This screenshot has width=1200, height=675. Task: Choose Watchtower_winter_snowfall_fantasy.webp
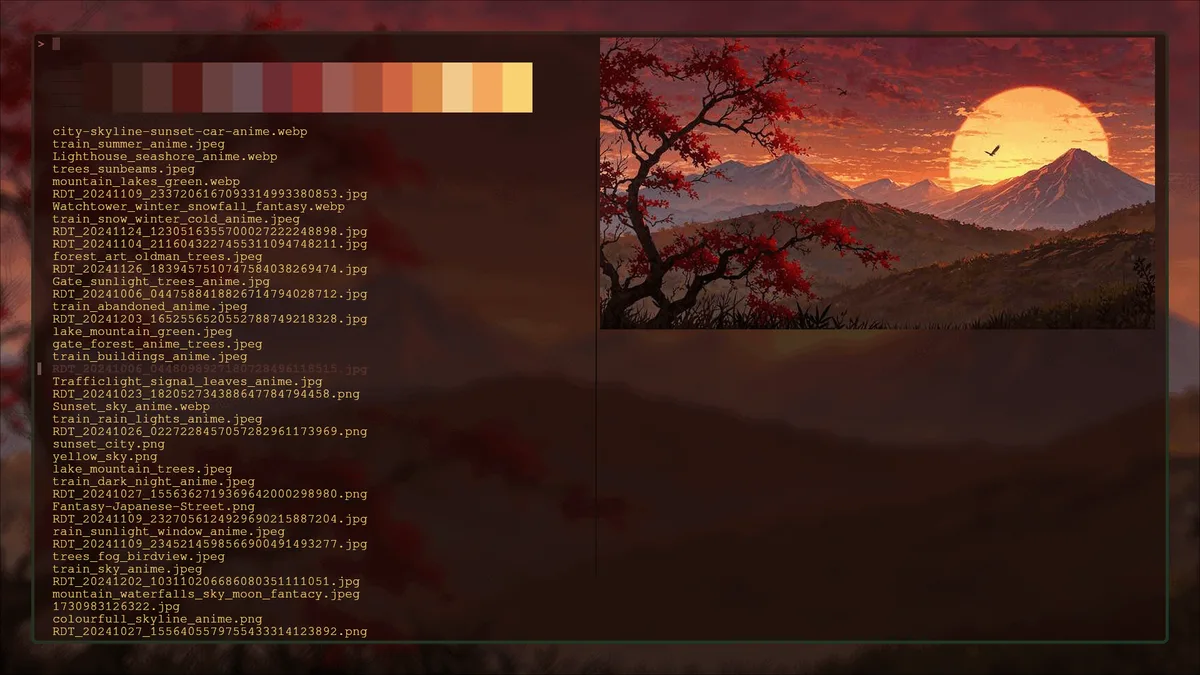(198, 206)
